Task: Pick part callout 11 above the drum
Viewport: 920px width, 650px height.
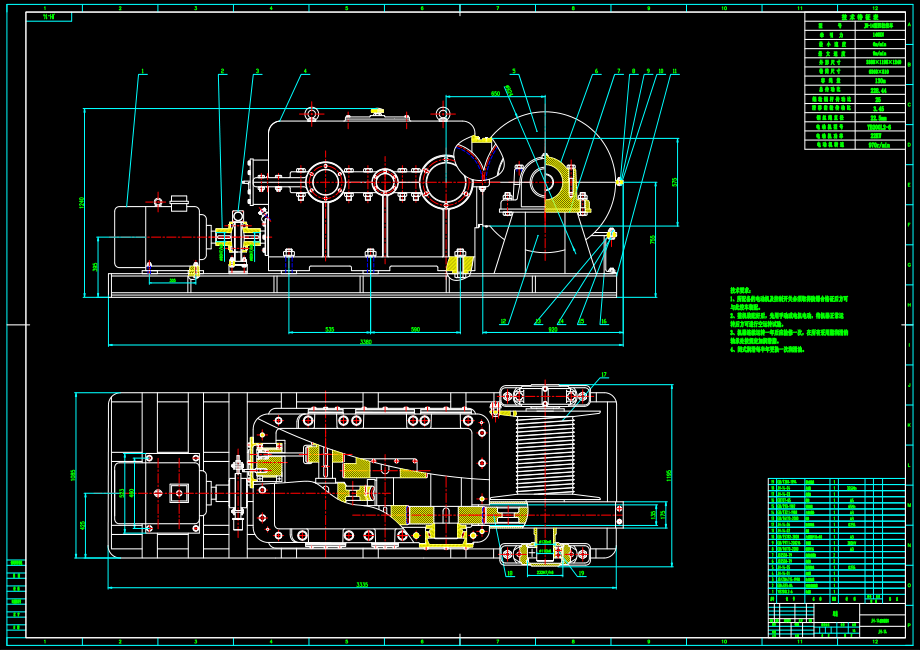Action: pos(674,71)
